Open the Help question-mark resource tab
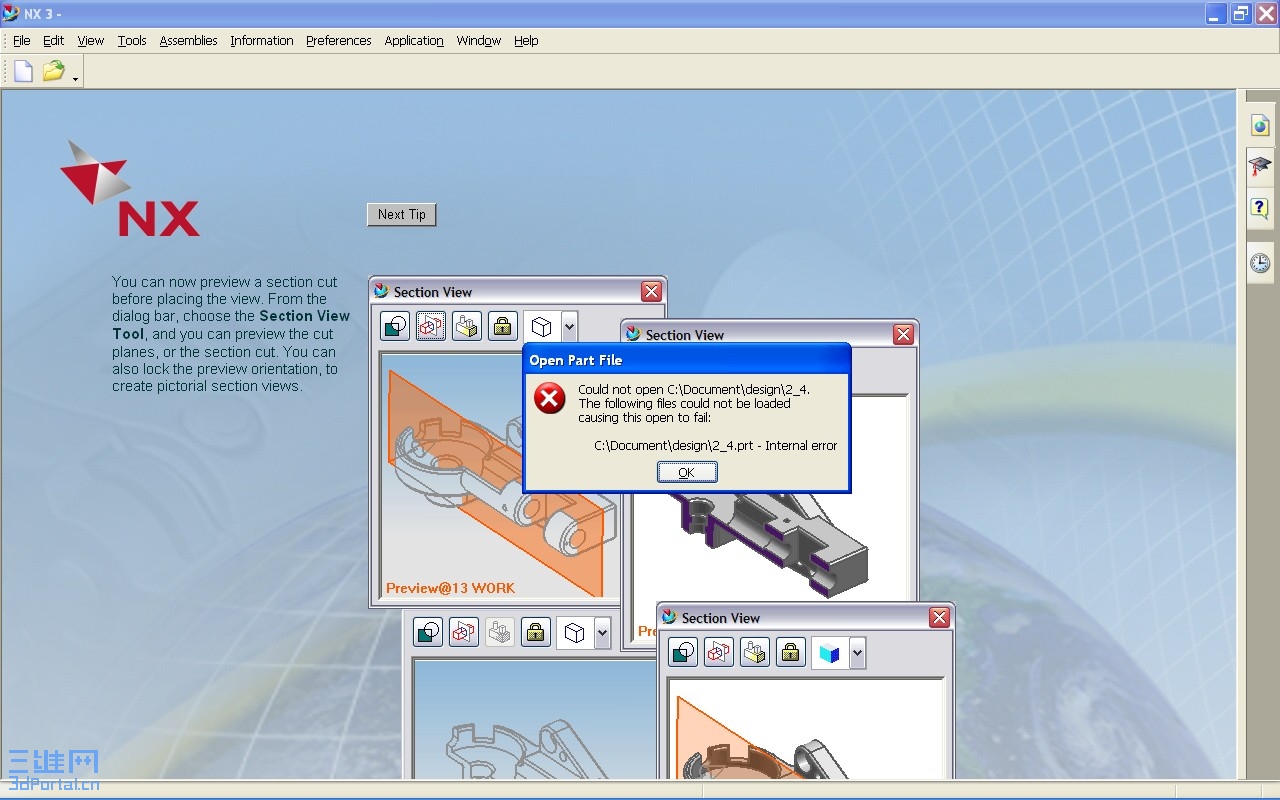The height and width of the screenshot is (800, 1280). (x=1260, y=208)
